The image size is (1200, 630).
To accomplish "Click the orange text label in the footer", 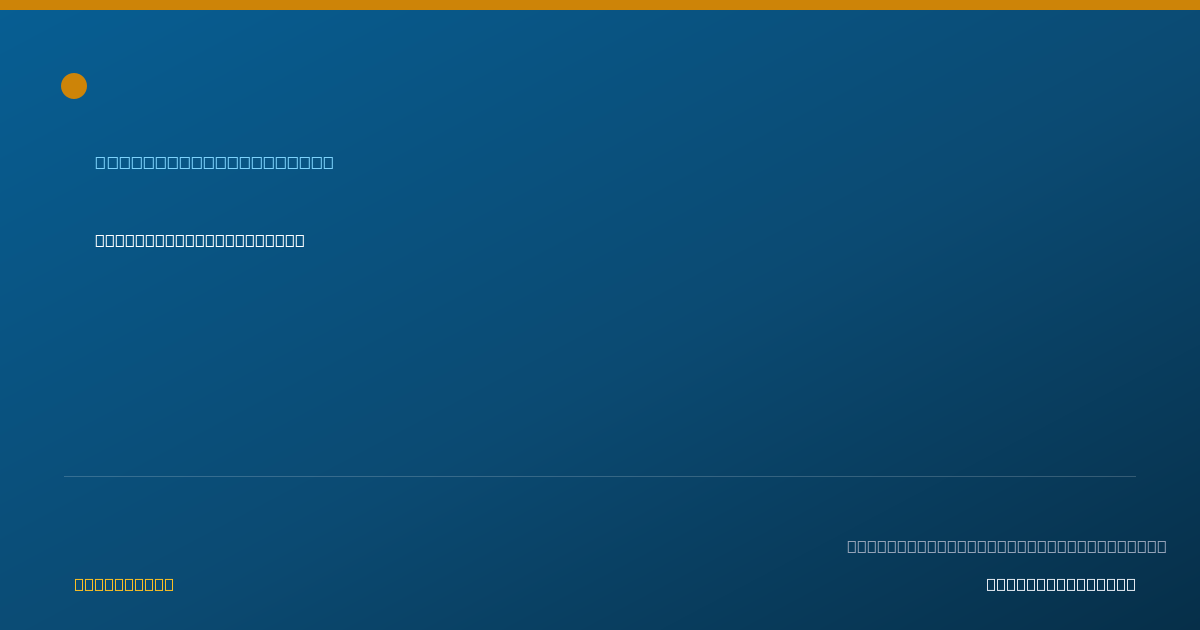I will pyautogui.click(x=124, y=584).
